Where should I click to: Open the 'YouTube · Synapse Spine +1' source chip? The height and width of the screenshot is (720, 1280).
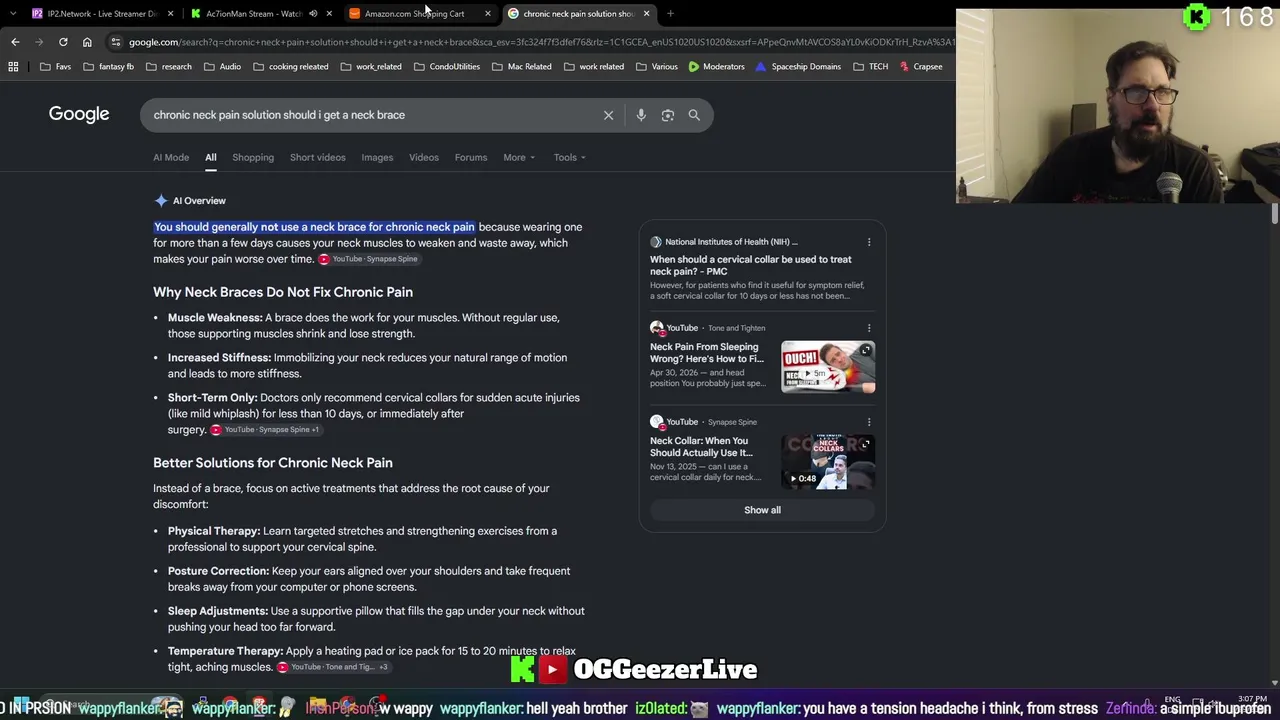[265, 430]
